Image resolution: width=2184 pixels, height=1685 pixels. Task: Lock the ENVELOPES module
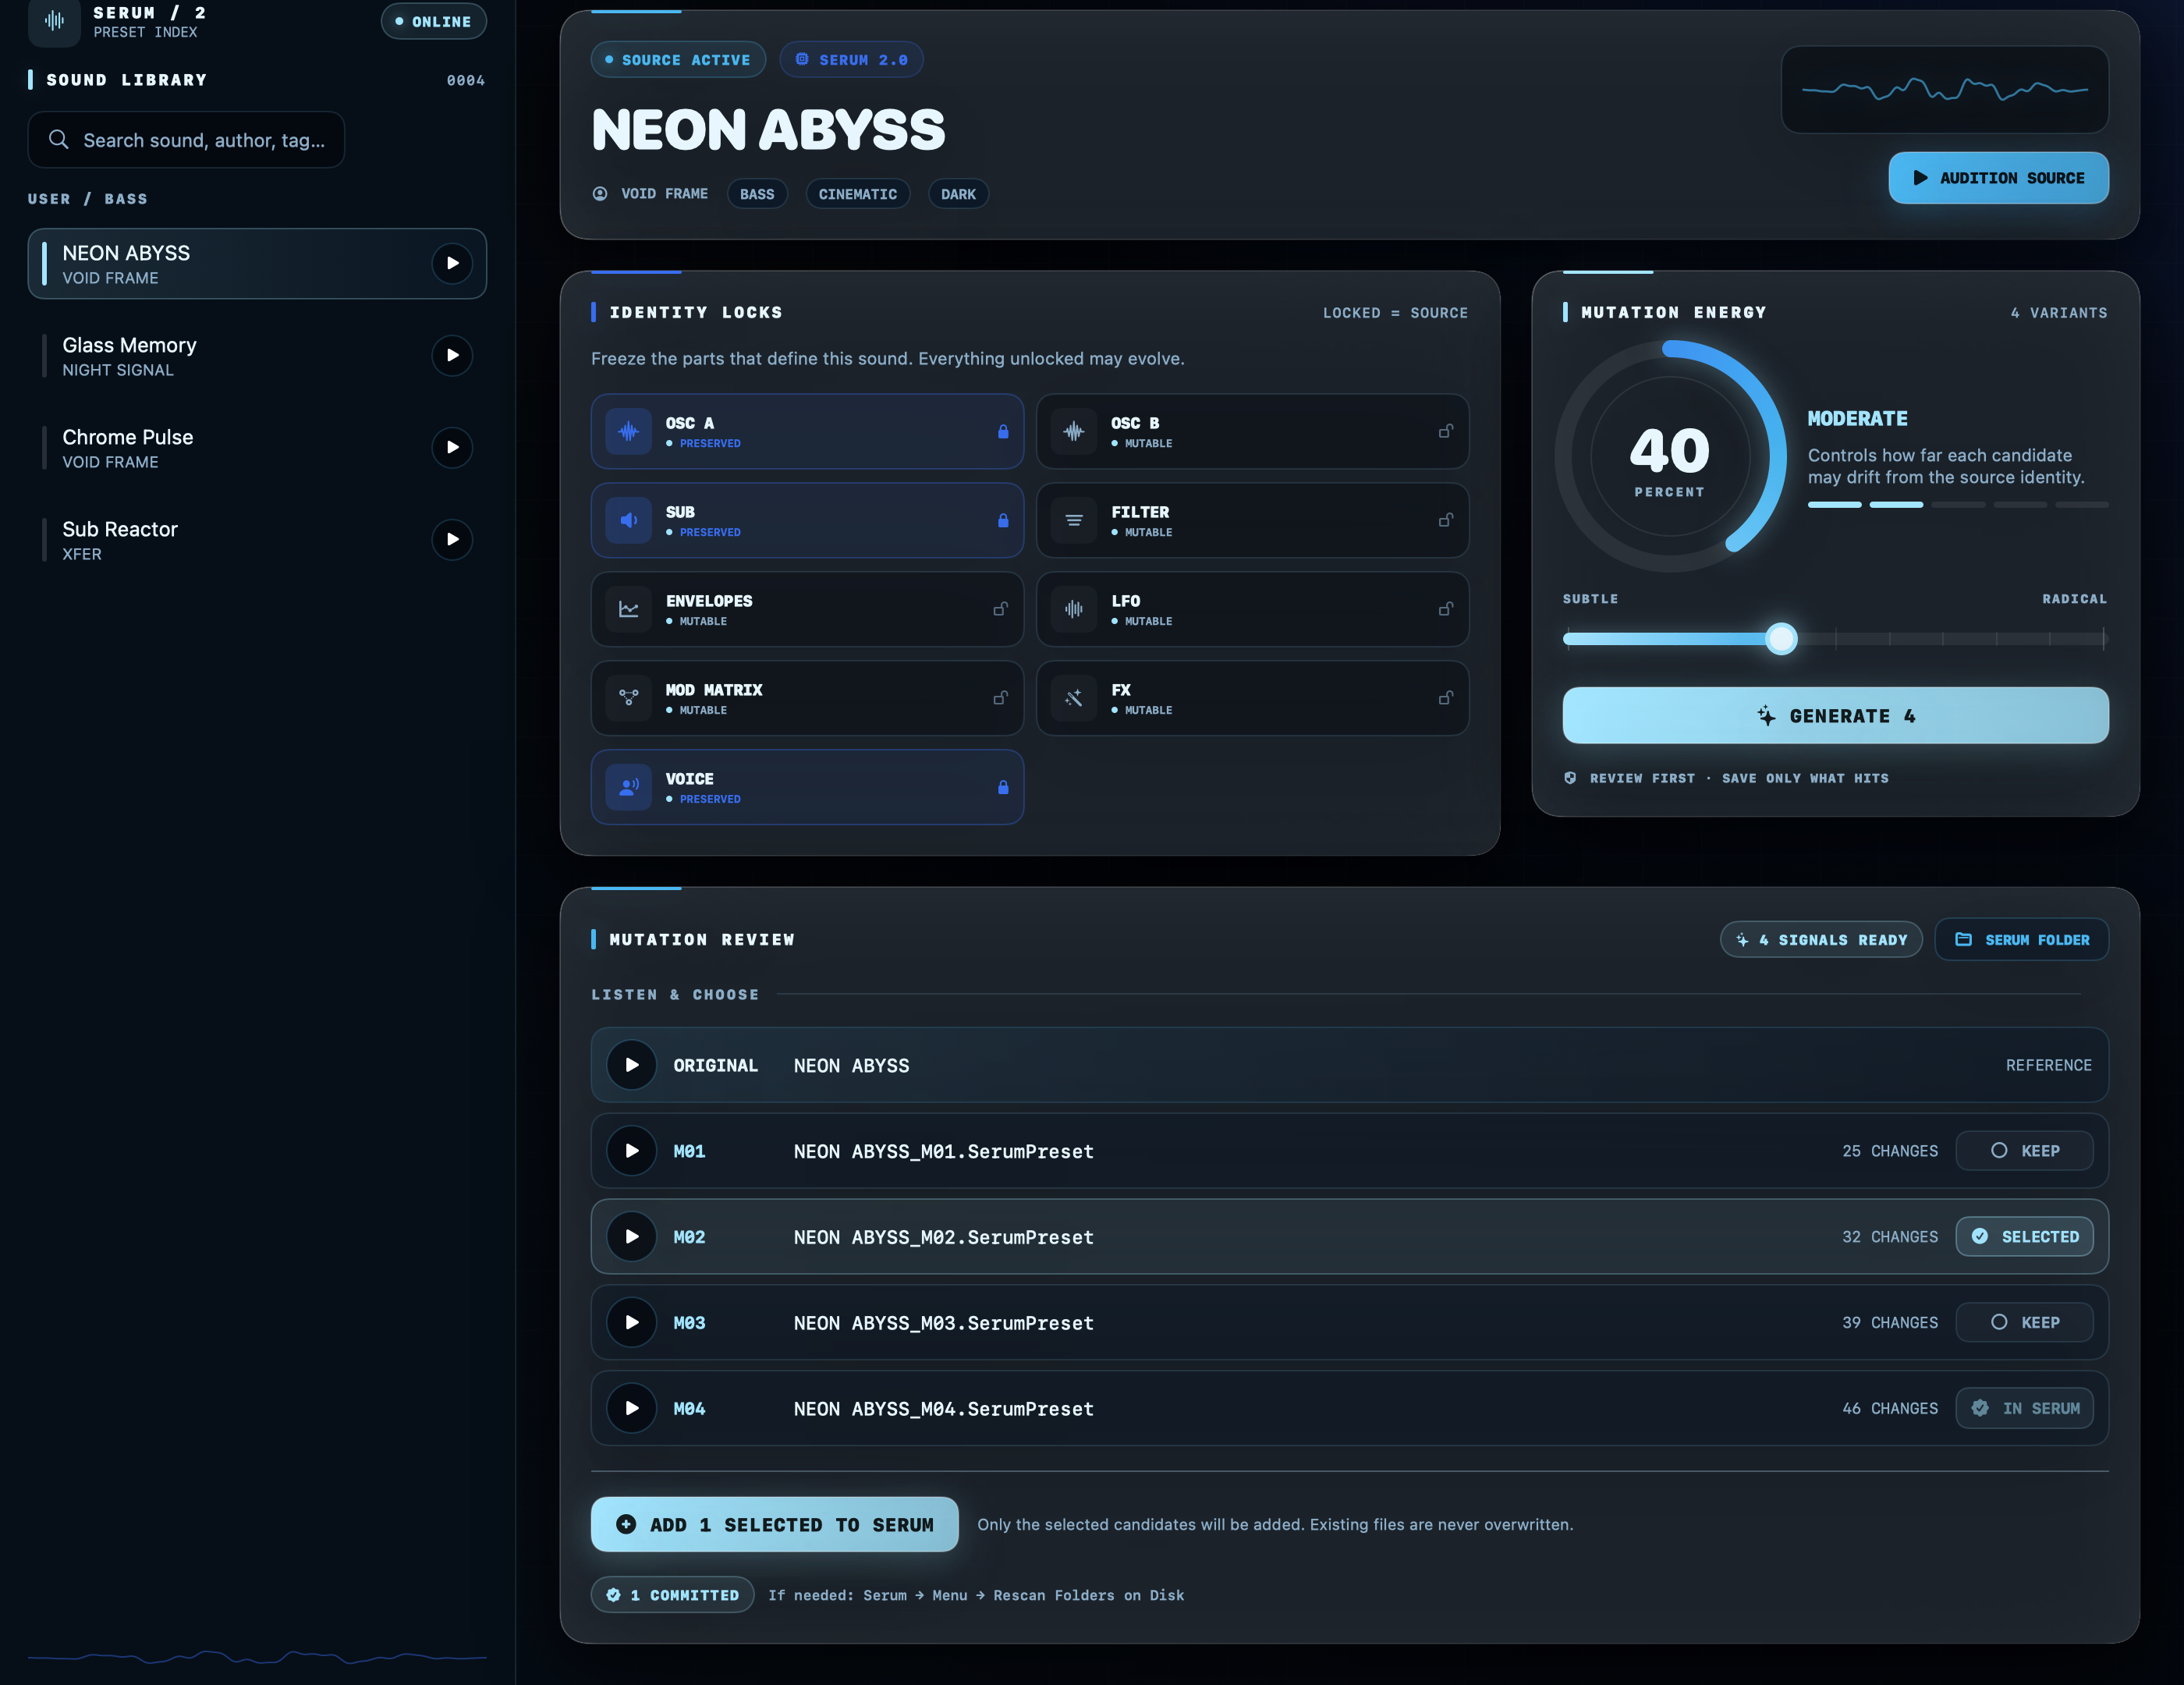click(x=1001, y=610)
